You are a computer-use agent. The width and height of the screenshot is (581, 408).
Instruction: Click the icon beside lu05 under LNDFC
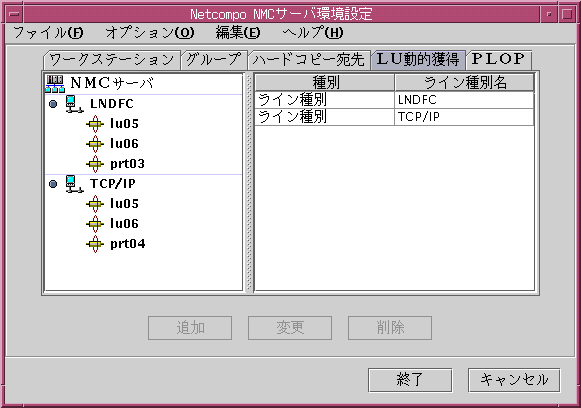click(95, 124)
